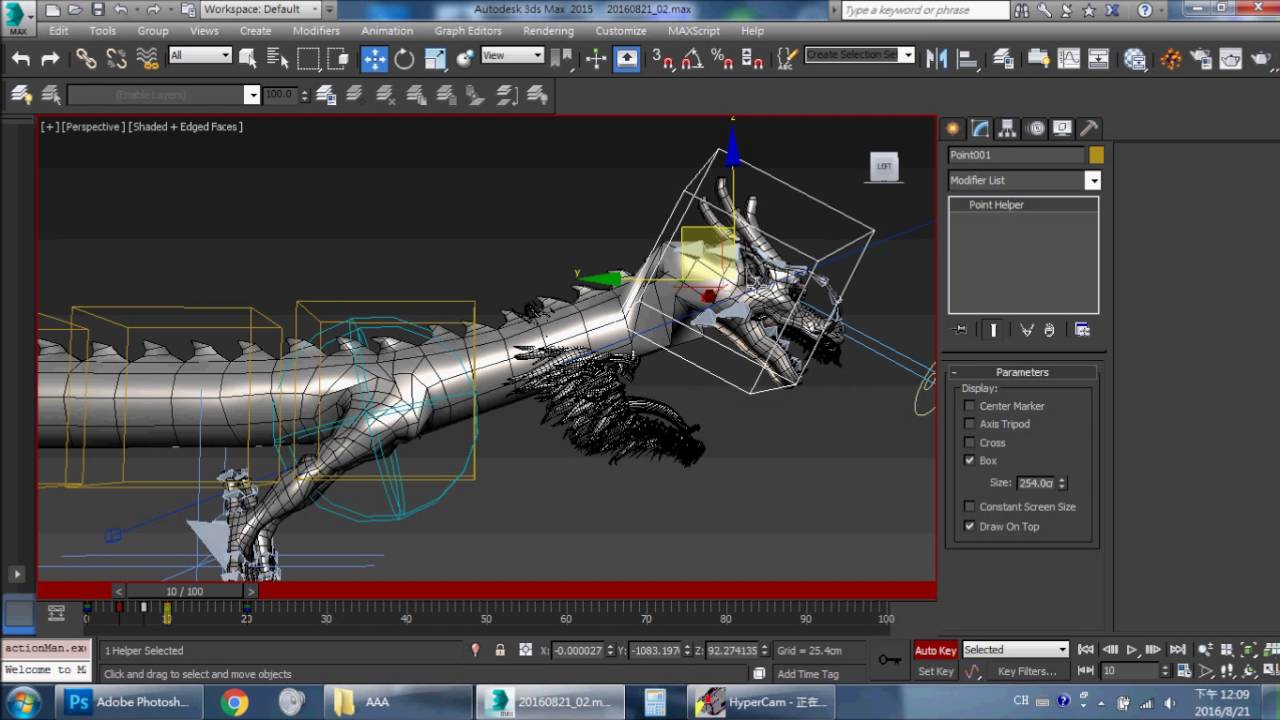Enable the Center Marker checkbox
Viewport: 1280px width, 720px height.
[969, 406]
